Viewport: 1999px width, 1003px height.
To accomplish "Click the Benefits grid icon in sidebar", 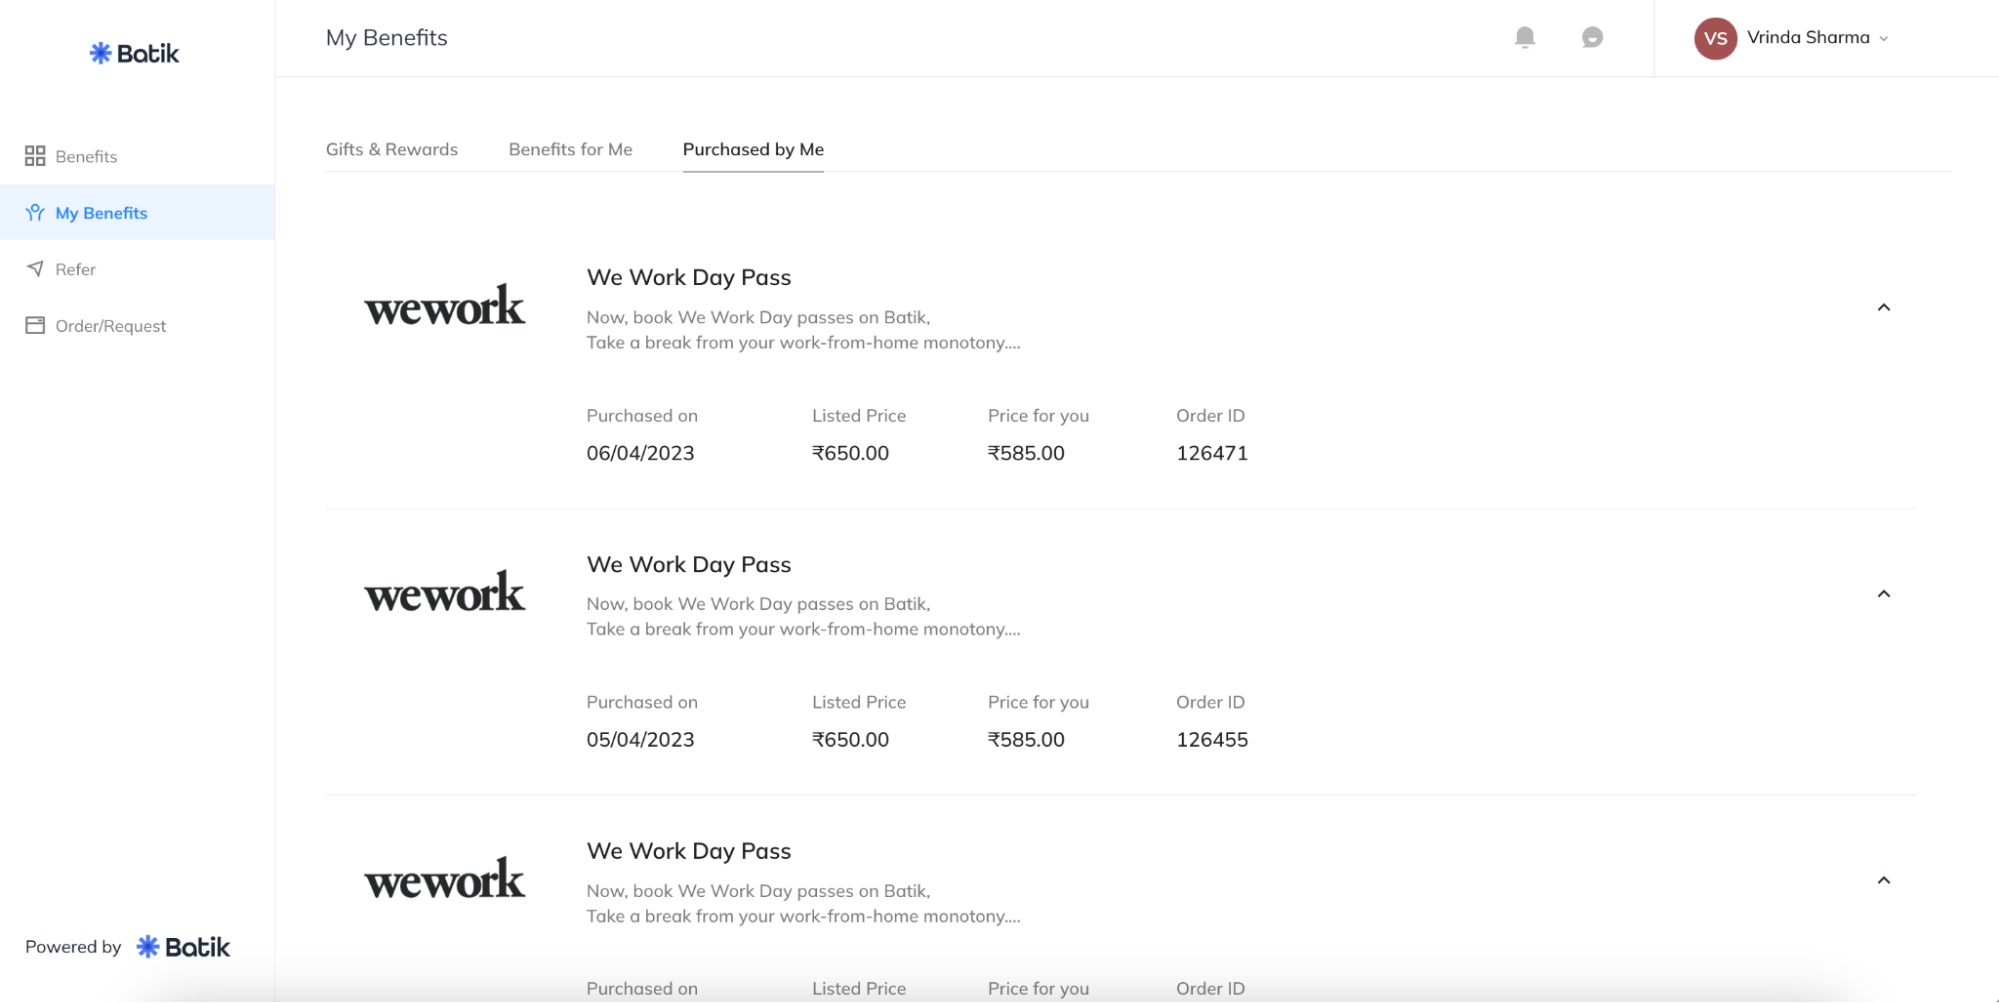I will (35, 156).
